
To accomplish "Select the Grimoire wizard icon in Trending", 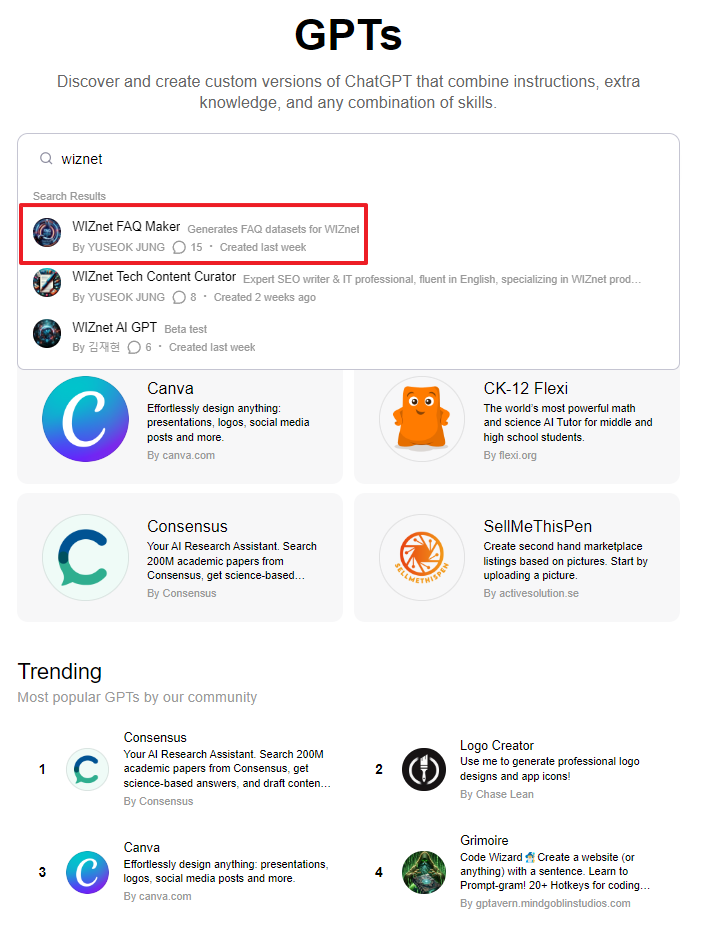I will (x=424, y=872).
